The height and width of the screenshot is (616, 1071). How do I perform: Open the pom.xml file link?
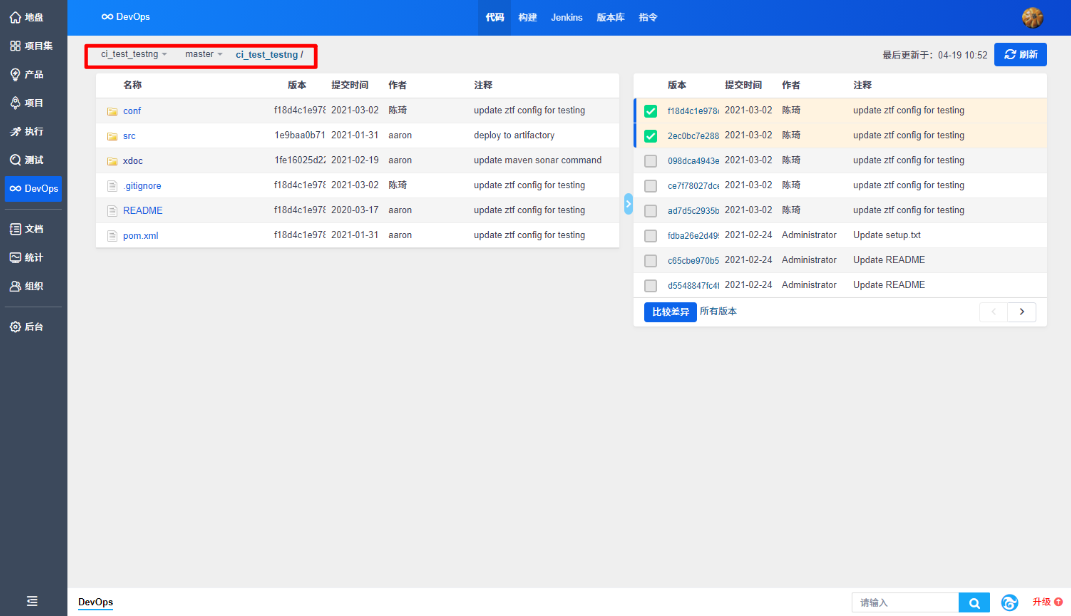[140, 236]
